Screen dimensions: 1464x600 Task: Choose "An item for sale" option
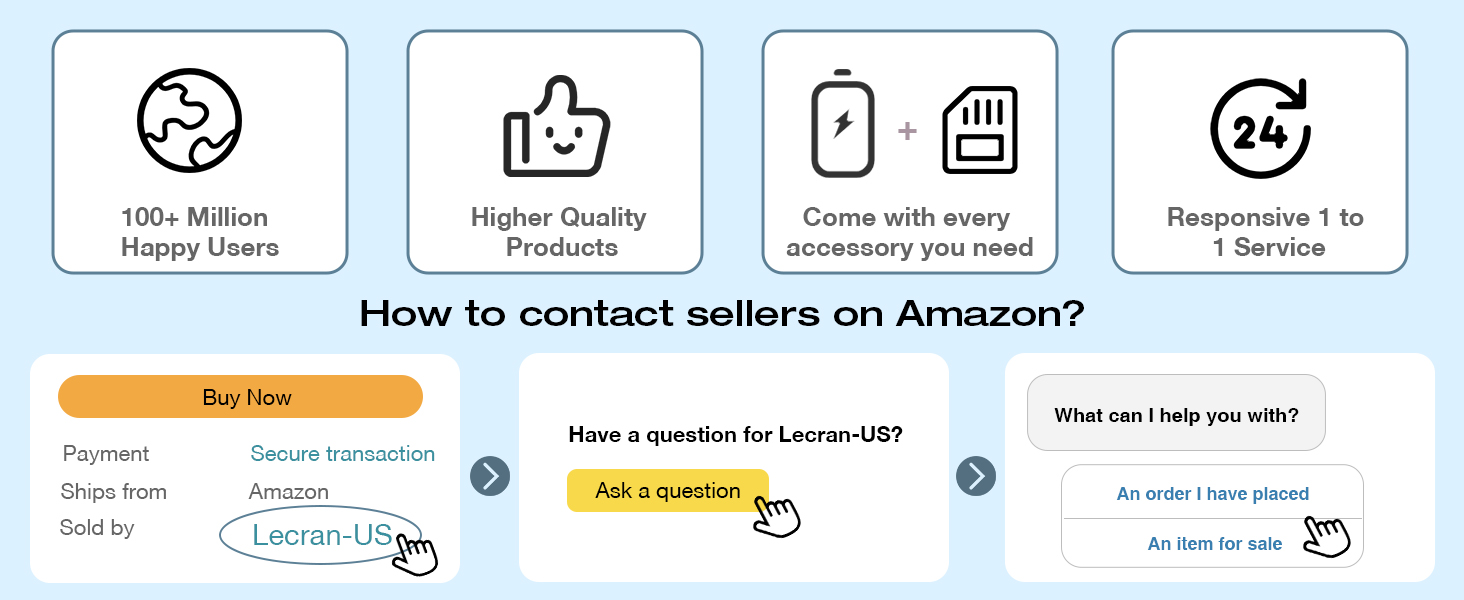tap(1214, 544)
